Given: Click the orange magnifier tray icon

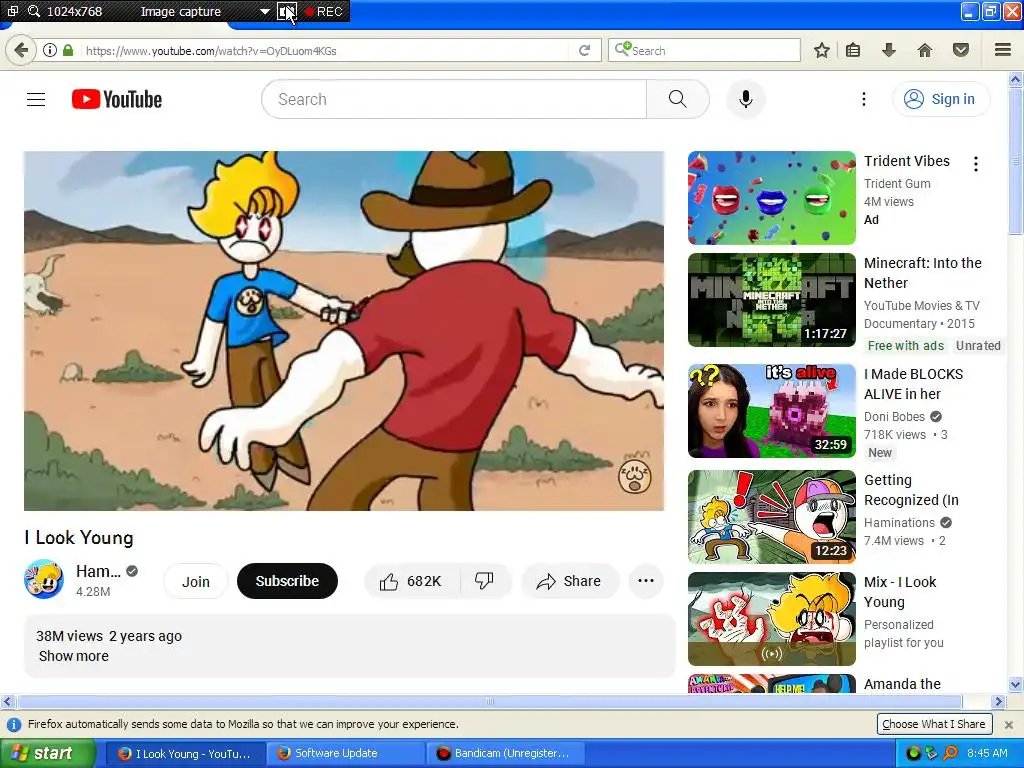Looking at the screenshot, I should [x=950, y=754].
